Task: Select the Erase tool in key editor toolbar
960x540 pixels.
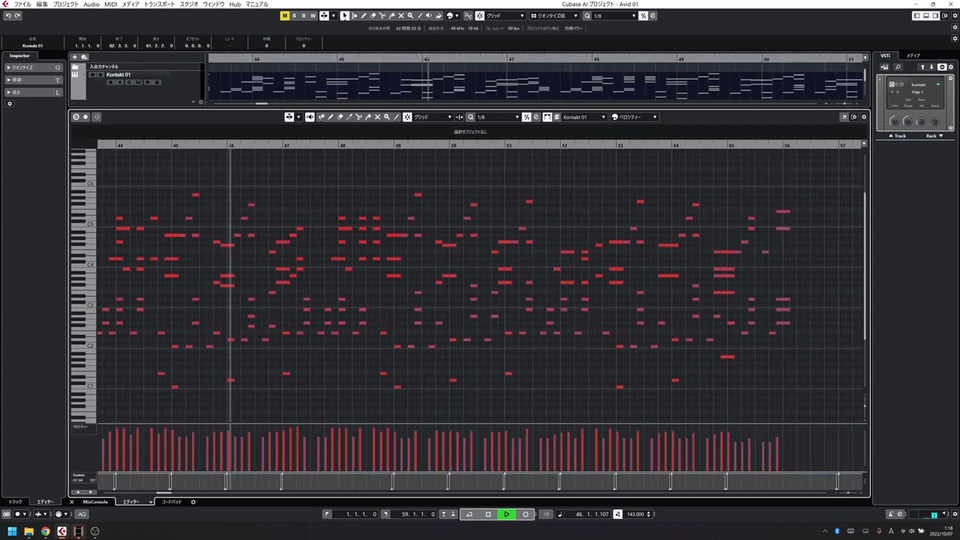Action: 340,117
